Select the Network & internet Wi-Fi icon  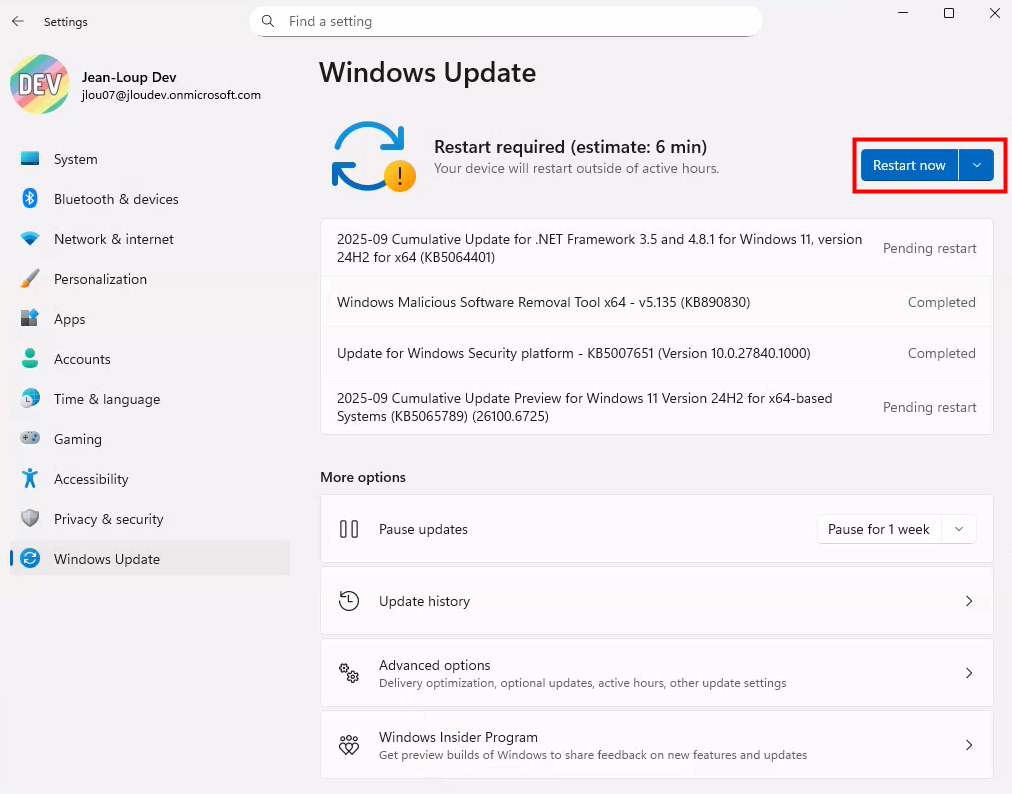tap(30, 239)
